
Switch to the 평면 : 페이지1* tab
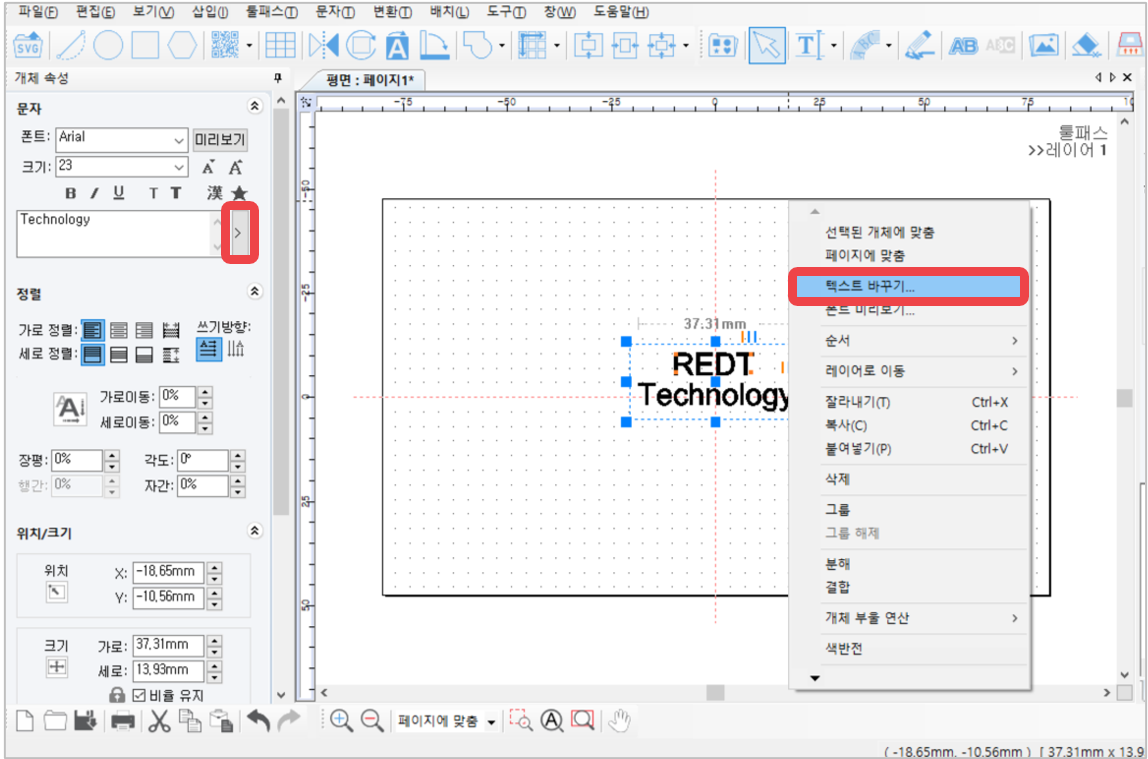coord(369,80)
